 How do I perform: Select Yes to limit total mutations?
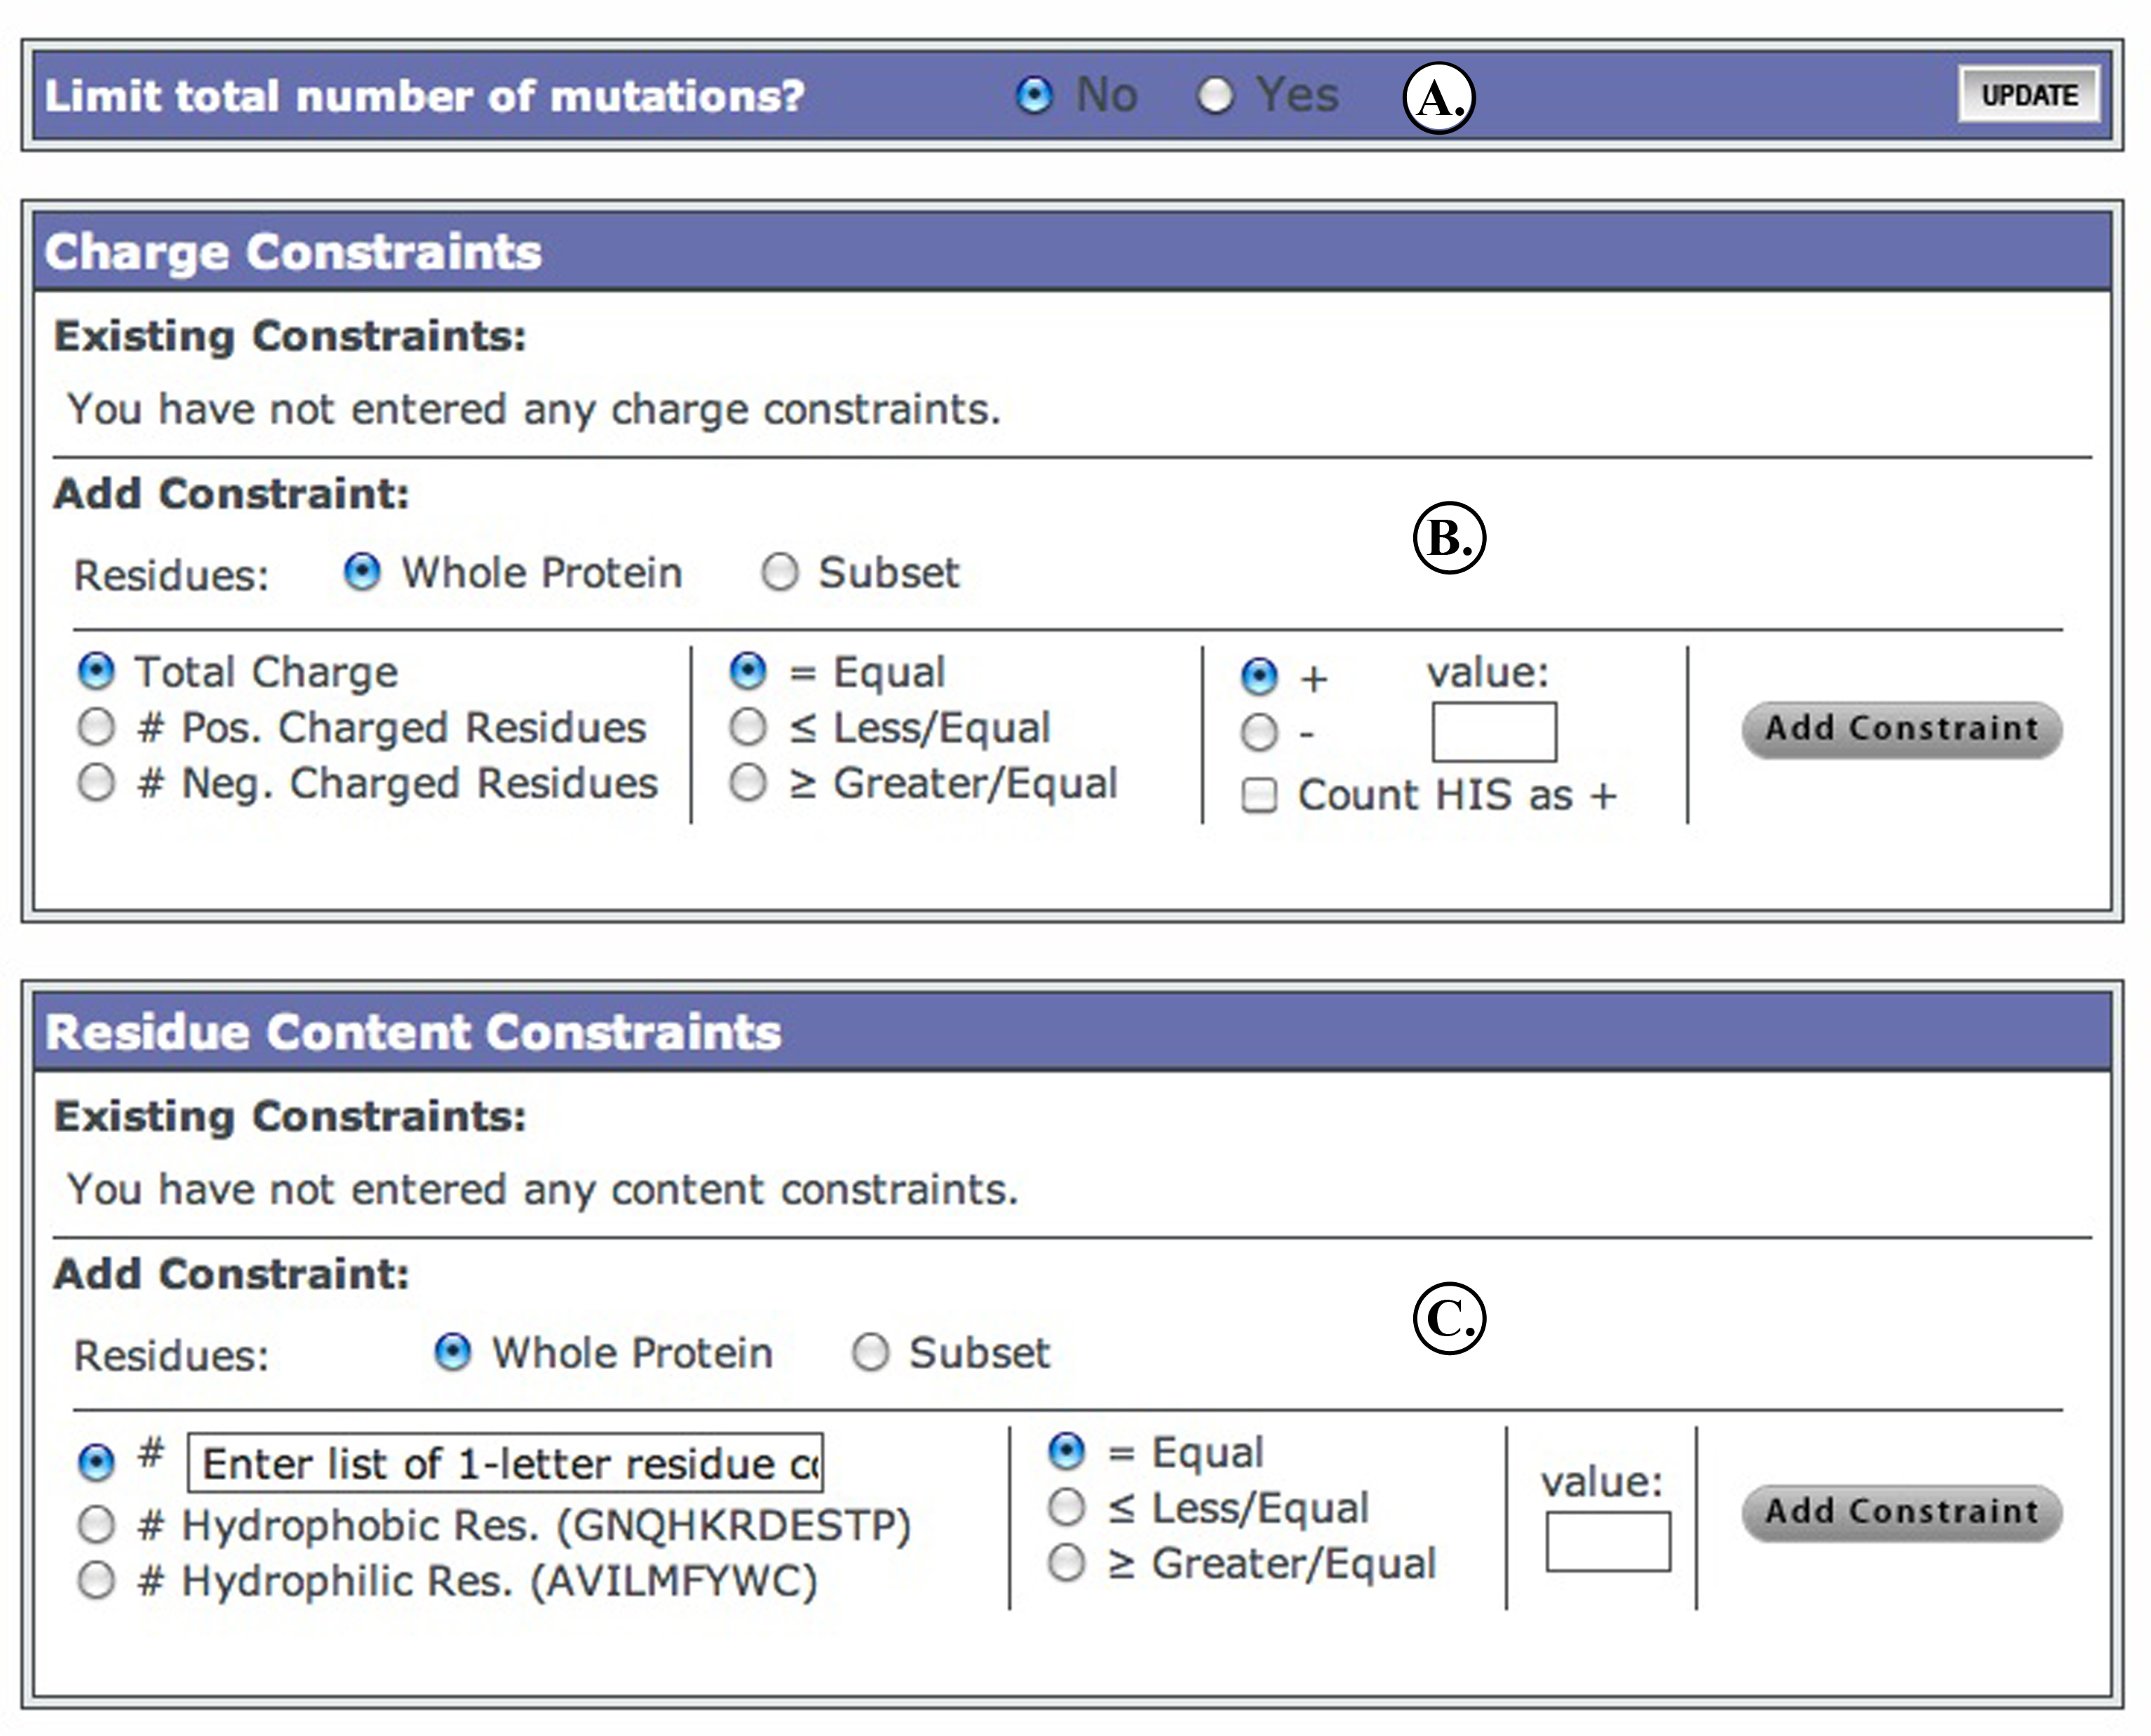click(x=1215, y=96)
